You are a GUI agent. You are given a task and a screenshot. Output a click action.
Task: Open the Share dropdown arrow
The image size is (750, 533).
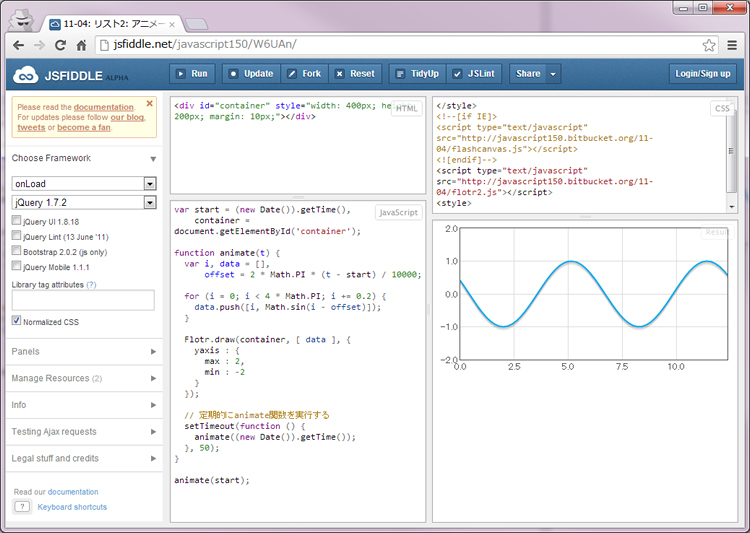pyautogui.click(x=553, y=74)
